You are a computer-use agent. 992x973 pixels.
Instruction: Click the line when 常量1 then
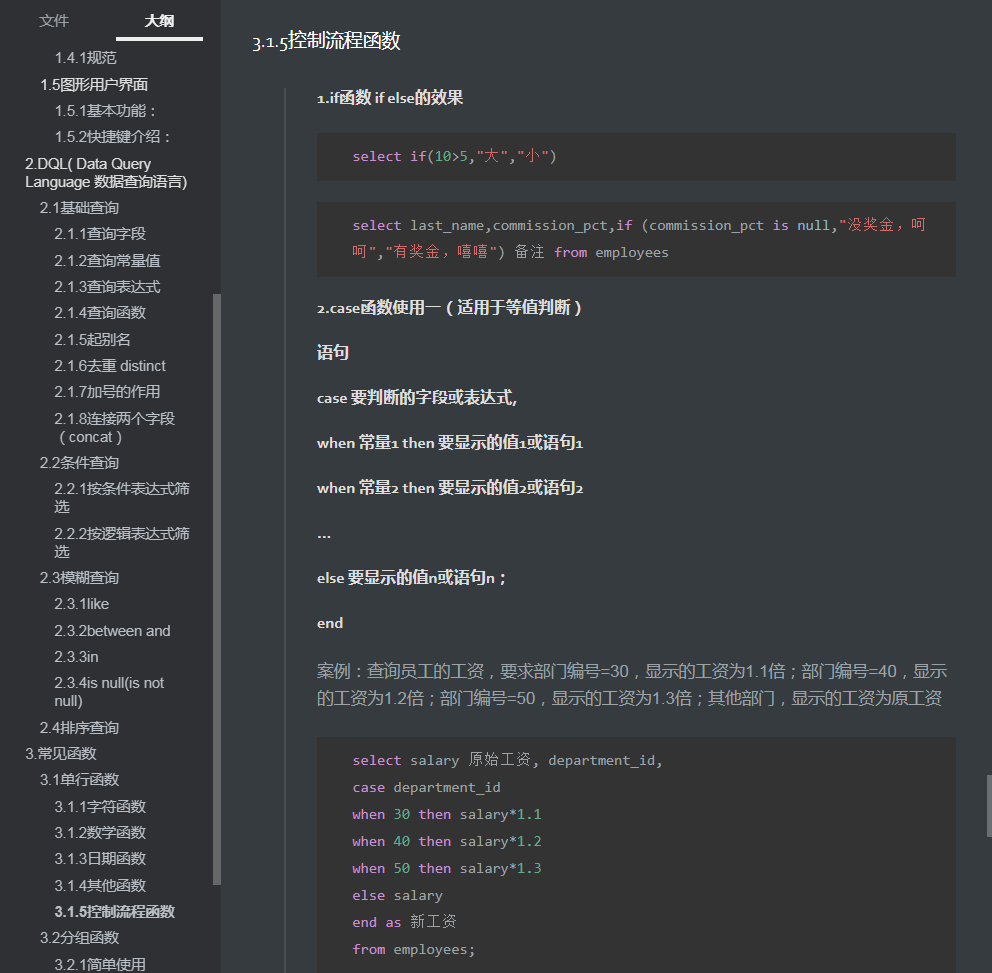point(450,442)
